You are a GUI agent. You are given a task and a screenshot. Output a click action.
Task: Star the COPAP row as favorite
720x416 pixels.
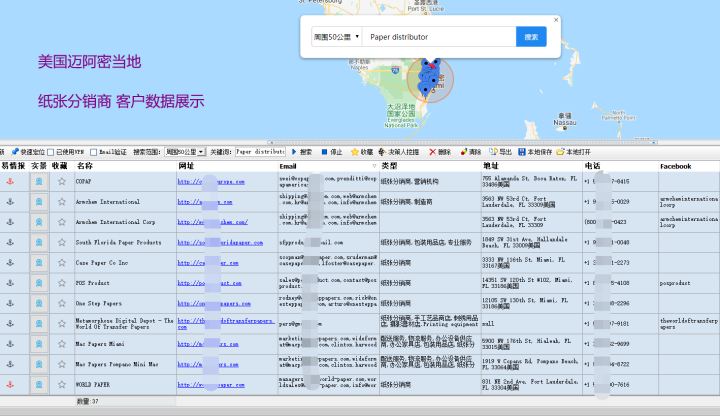(62, 181)
